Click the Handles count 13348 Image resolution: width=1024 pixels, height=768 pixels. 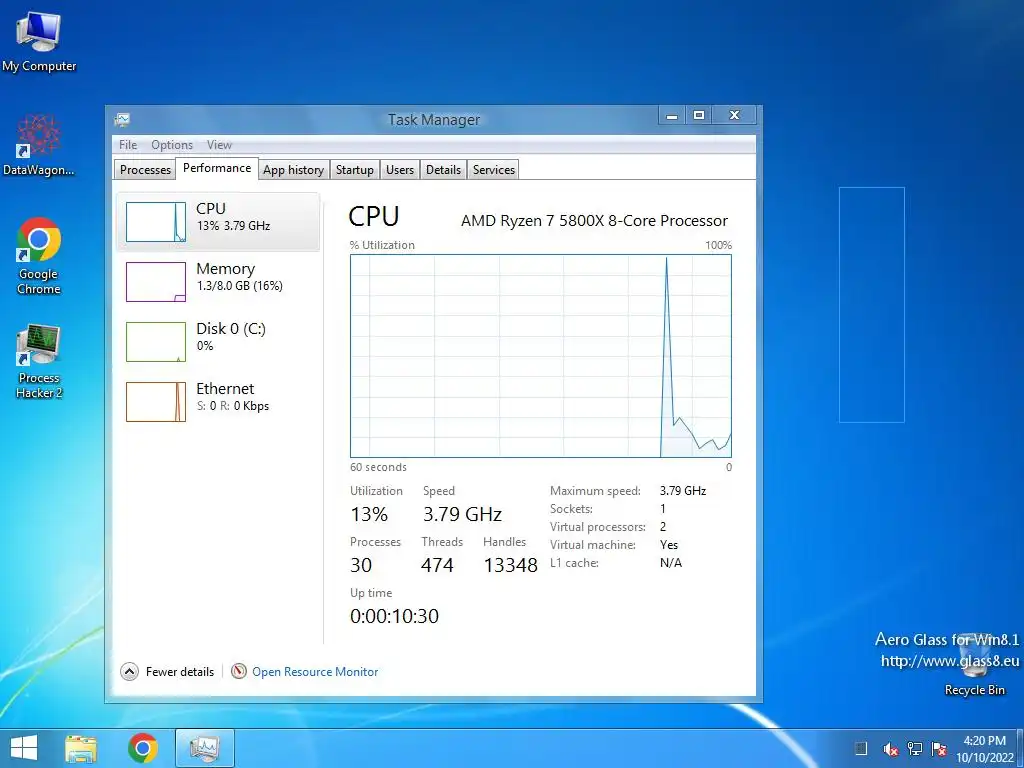[511, 566]
